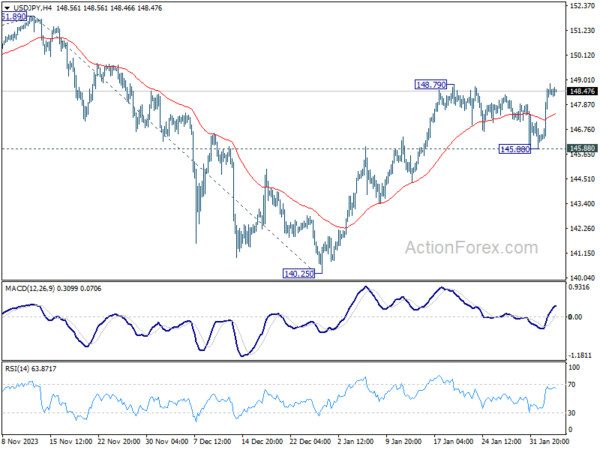Select the RSI 70 level label
This screenshot has height=450, width=600.
572,385
